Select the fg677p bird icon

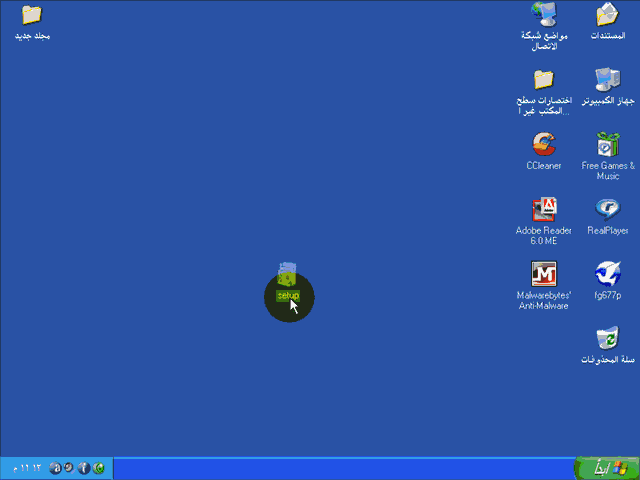607,274
